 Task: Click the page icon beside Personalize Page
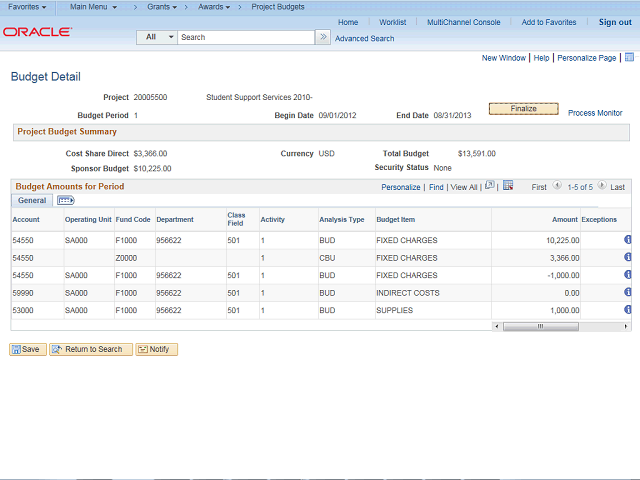coord(628,58)
